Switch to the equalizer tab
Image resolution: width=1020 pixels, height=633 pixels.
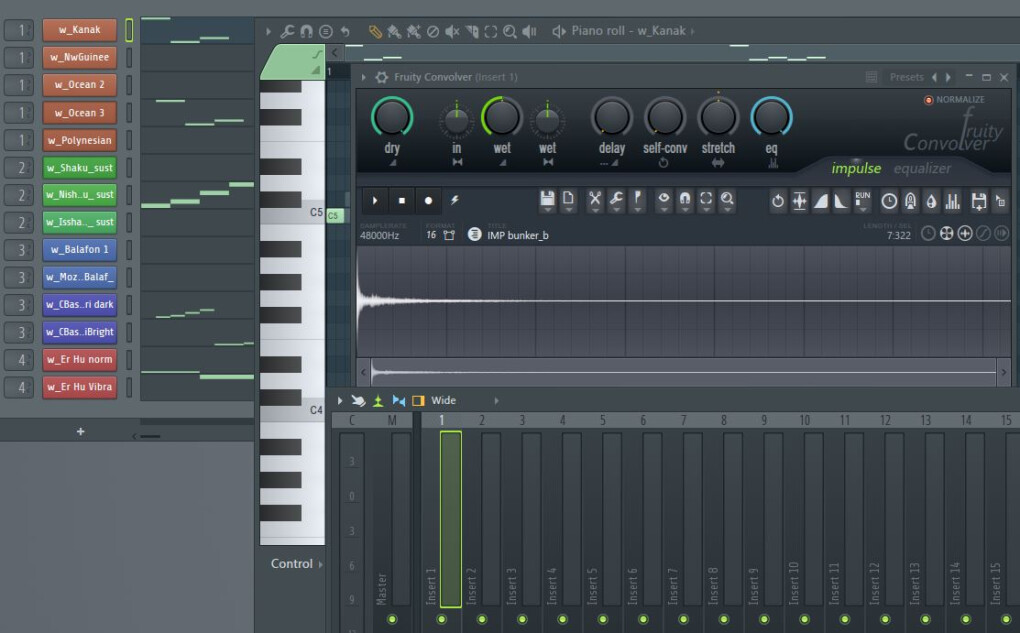coord(922,168)
